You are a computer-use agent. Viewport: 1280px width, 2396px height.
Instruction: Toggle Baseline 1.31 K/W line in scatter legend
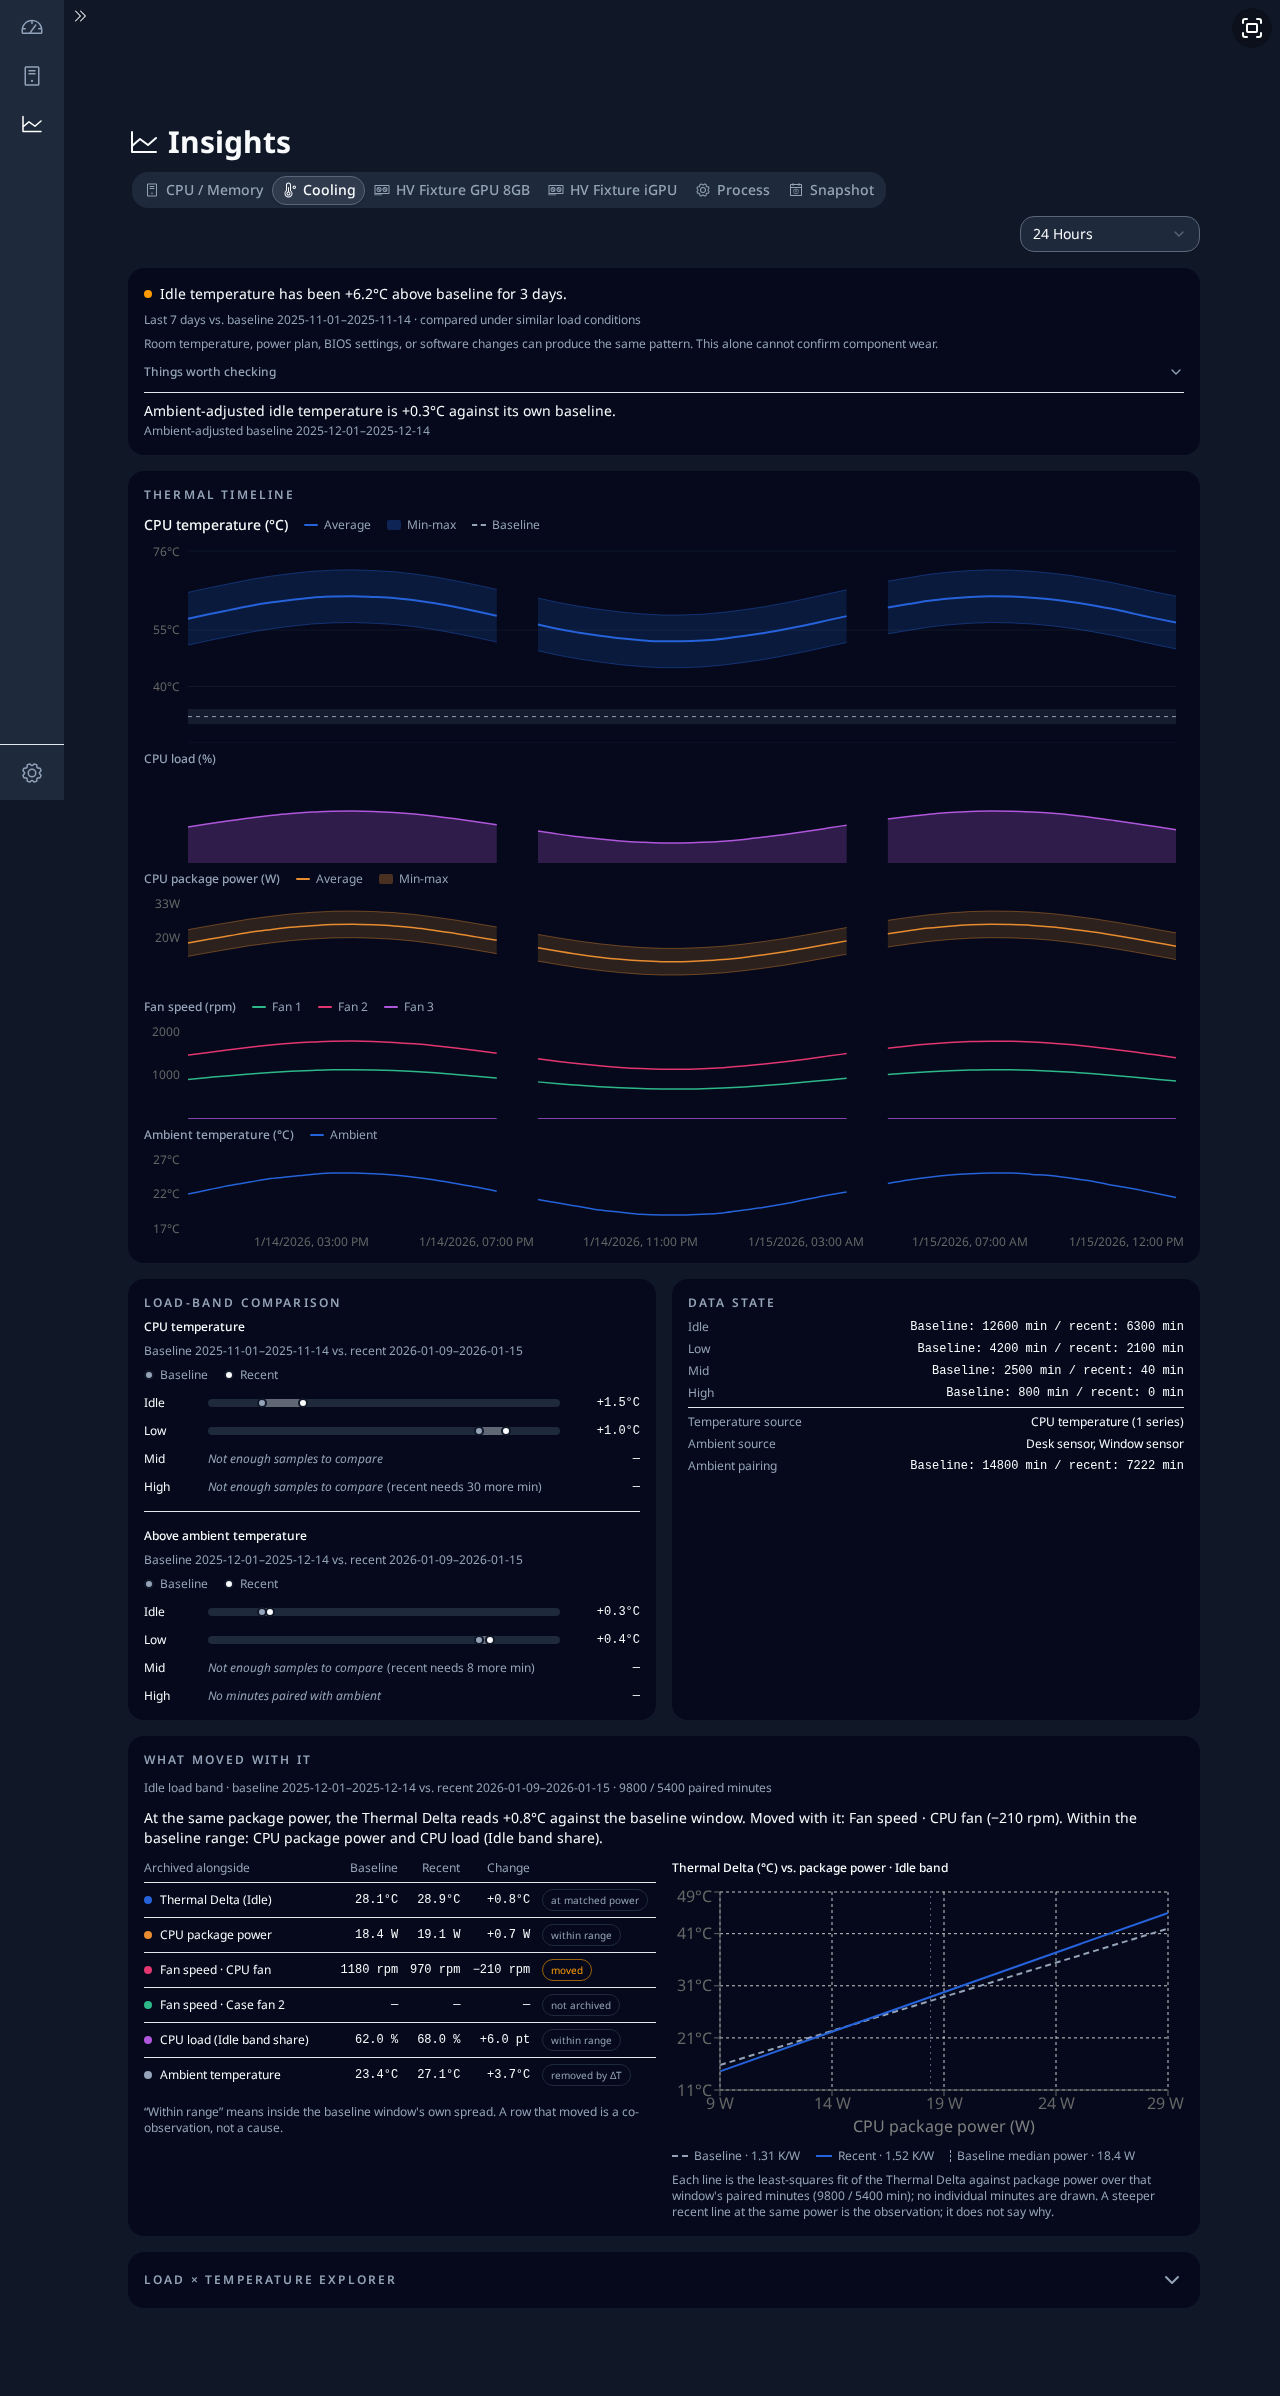(x=736, y=2156)
